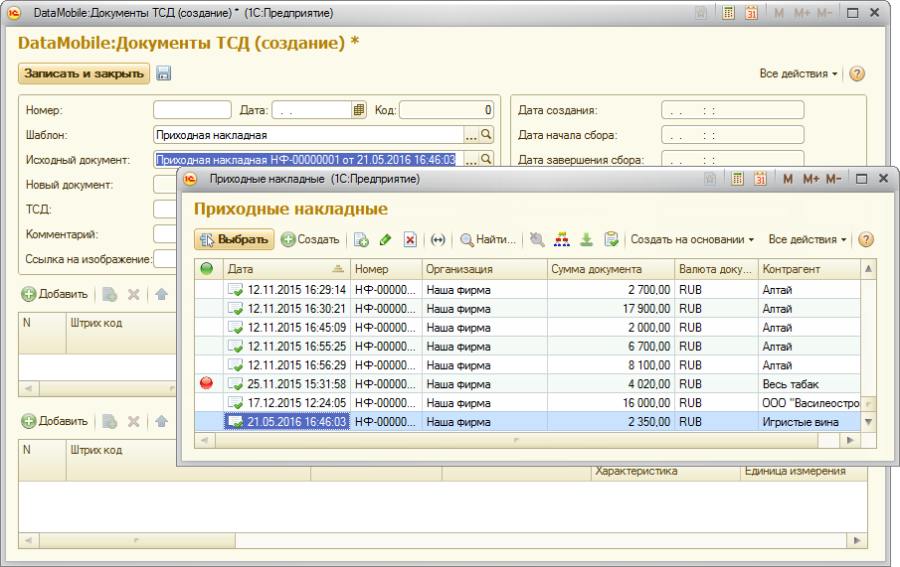Screen dimensions: 900x567
Task: Open the calculator icon in invoices title bar
Action: [737, 179]
